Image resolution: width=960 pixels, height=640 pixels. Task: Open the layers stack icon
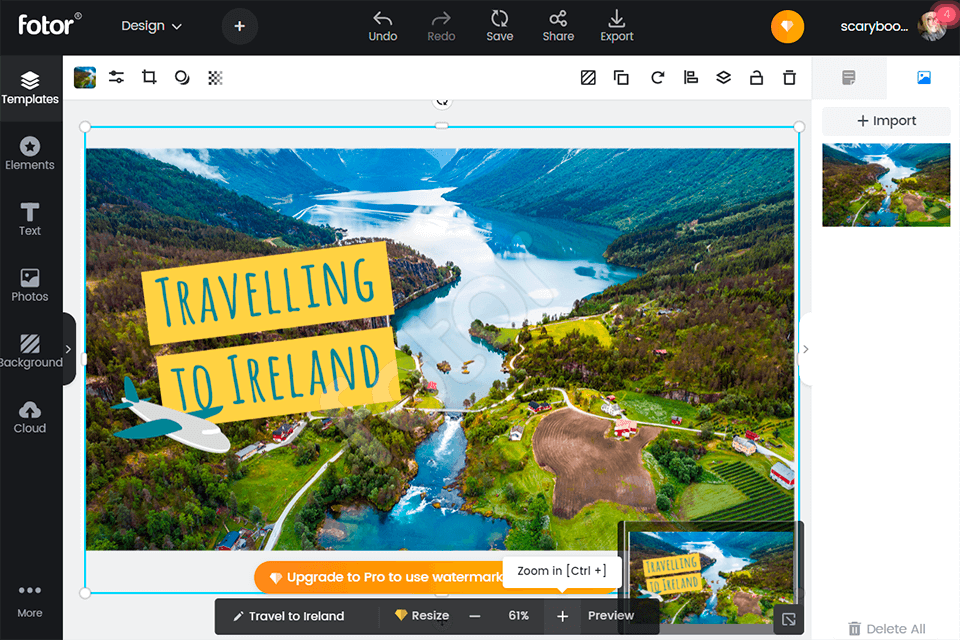[723, 77]
